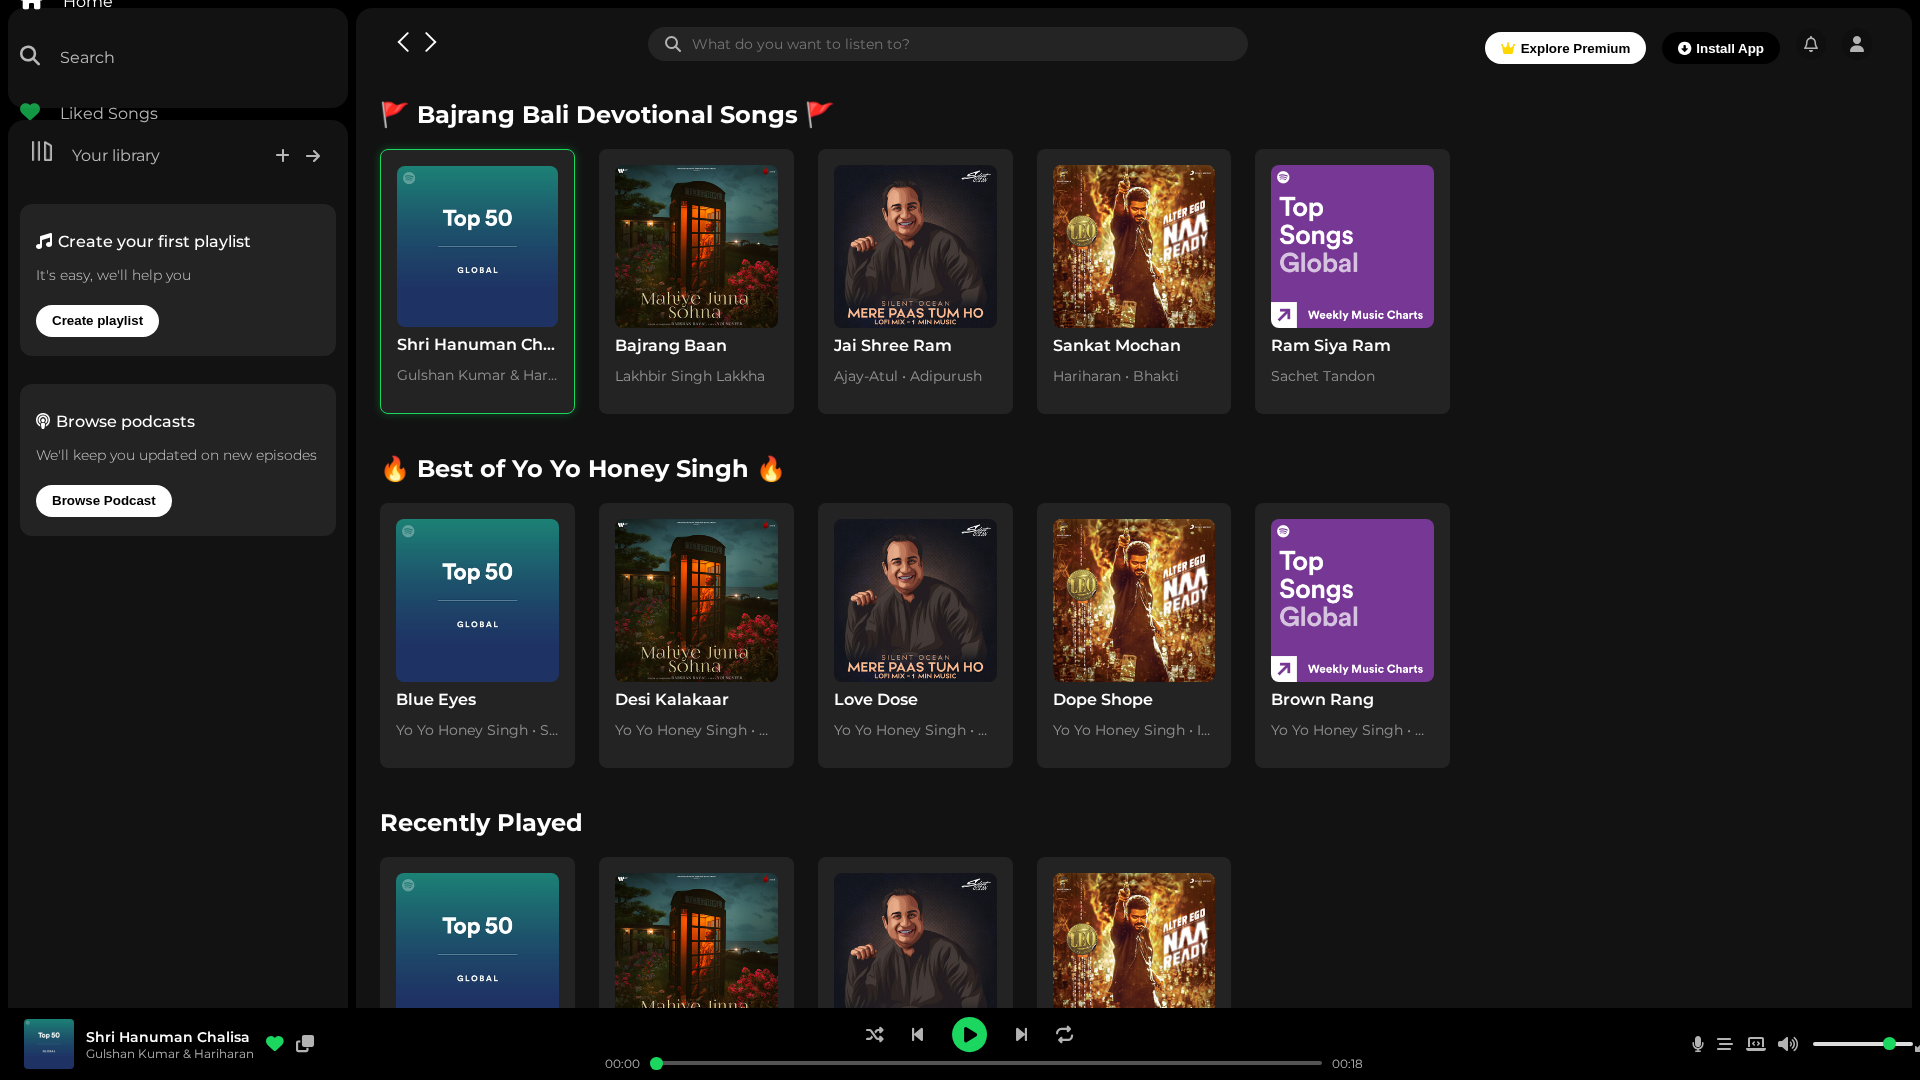This screenshot has width=1920, height=1080.
Task: Open the user profile menu
Action: pyautogui.click(x=1857, y=44)
